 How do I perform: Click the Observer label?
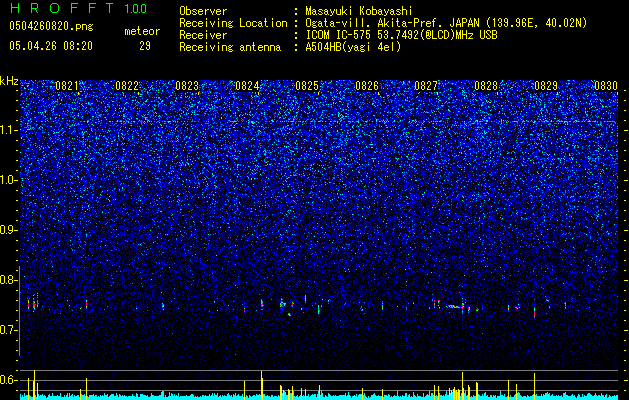(x=203, y=11)
